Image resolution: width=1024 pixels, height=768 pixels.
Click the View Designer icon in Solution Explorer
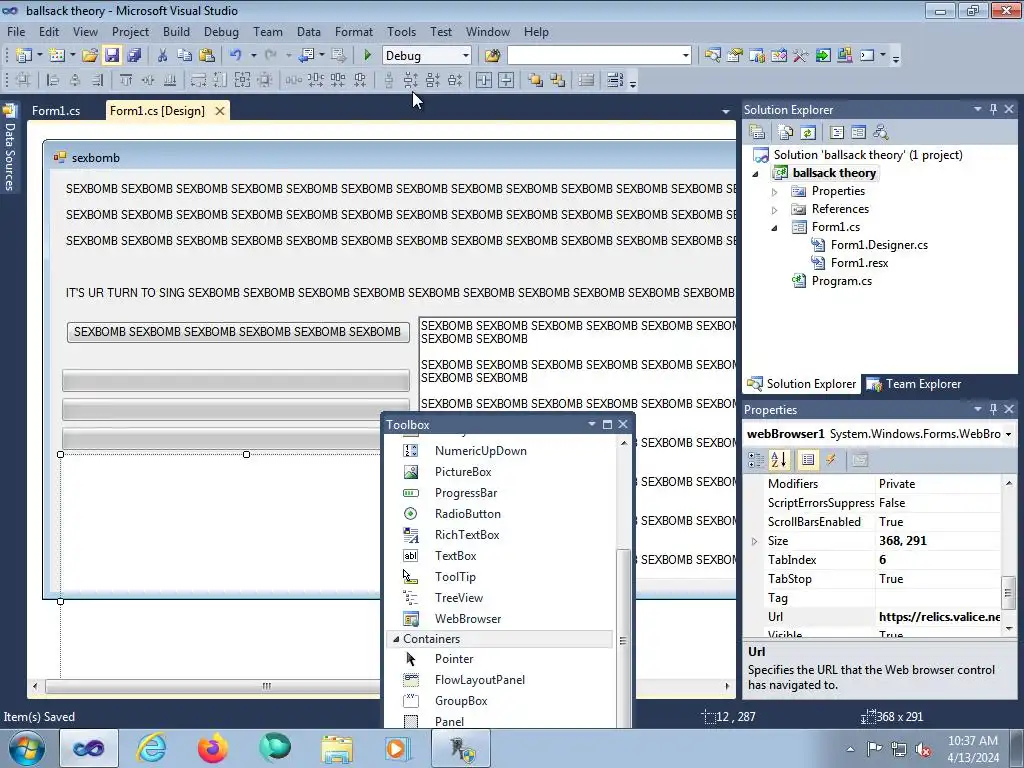[859, 133]
